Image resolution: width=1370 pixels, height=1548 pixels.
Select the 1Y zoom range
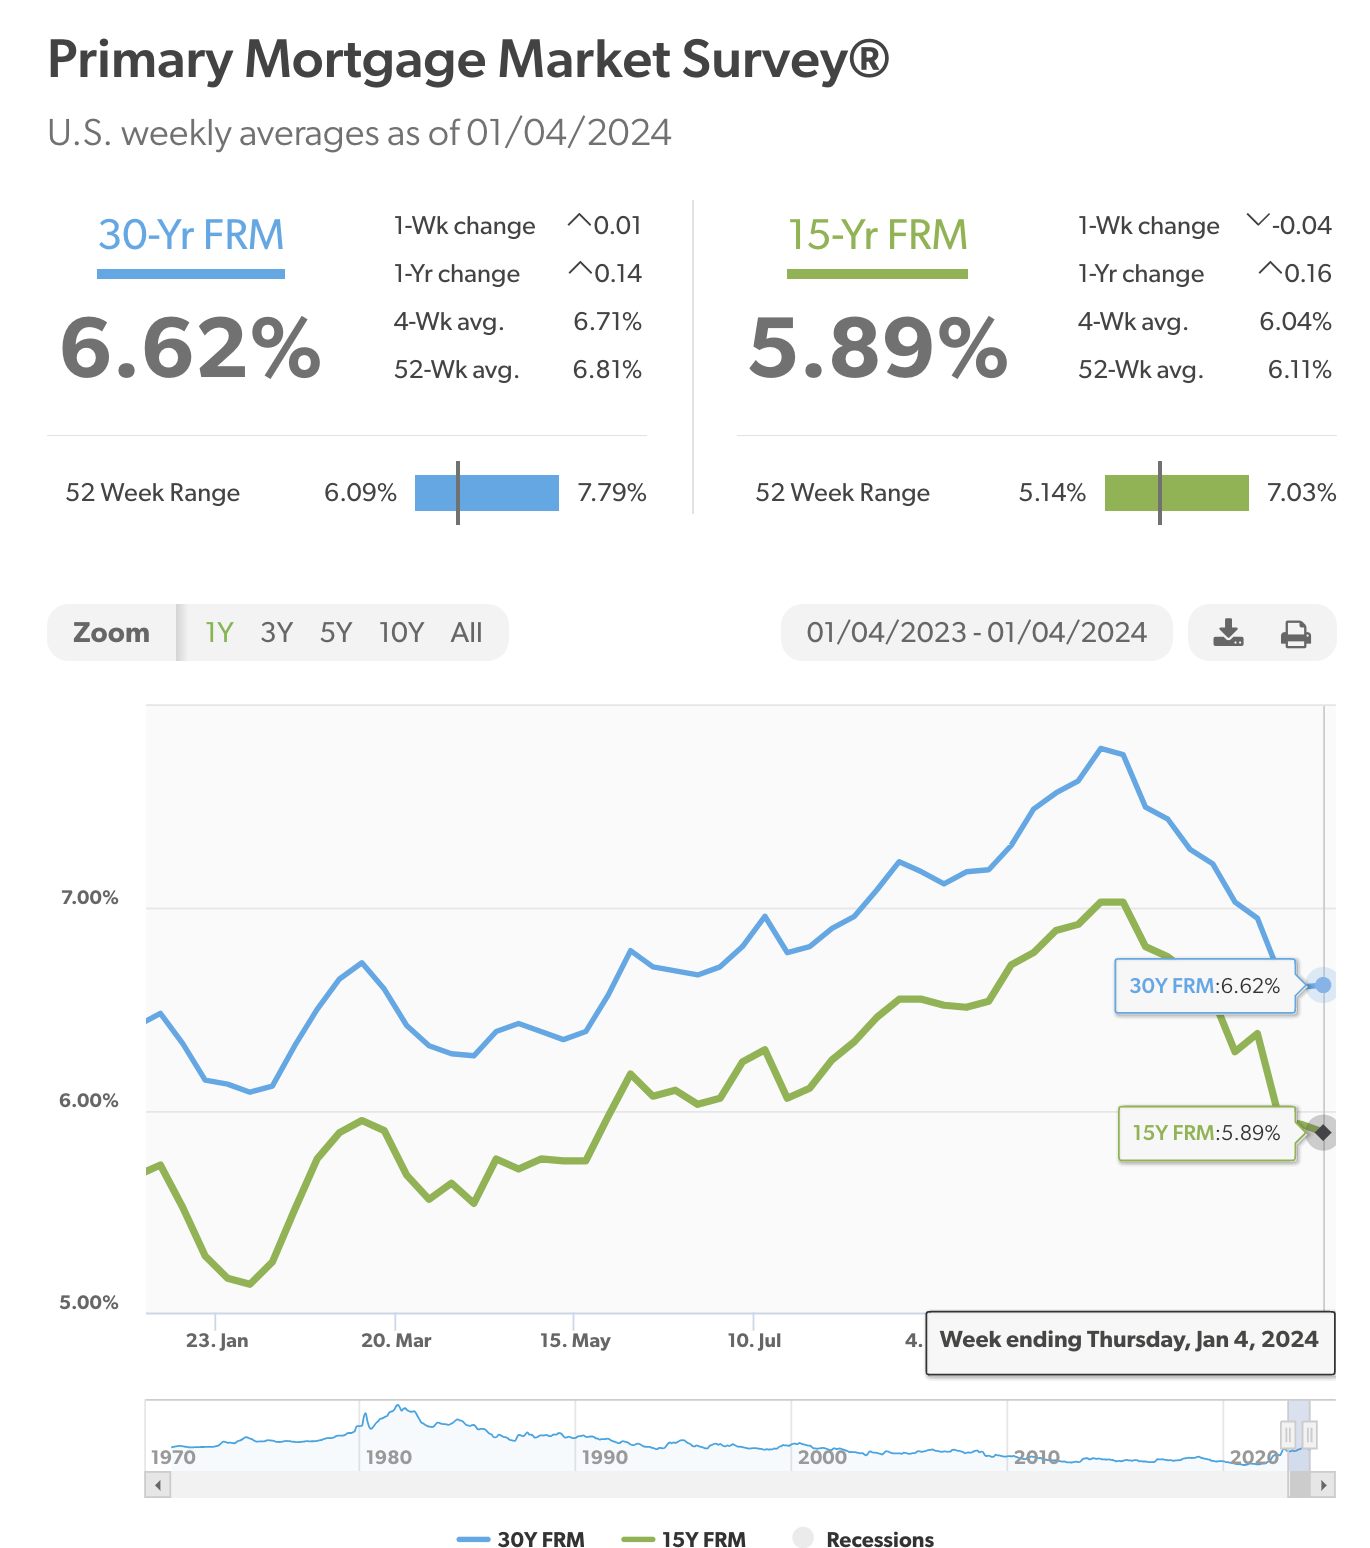(219, 633)
